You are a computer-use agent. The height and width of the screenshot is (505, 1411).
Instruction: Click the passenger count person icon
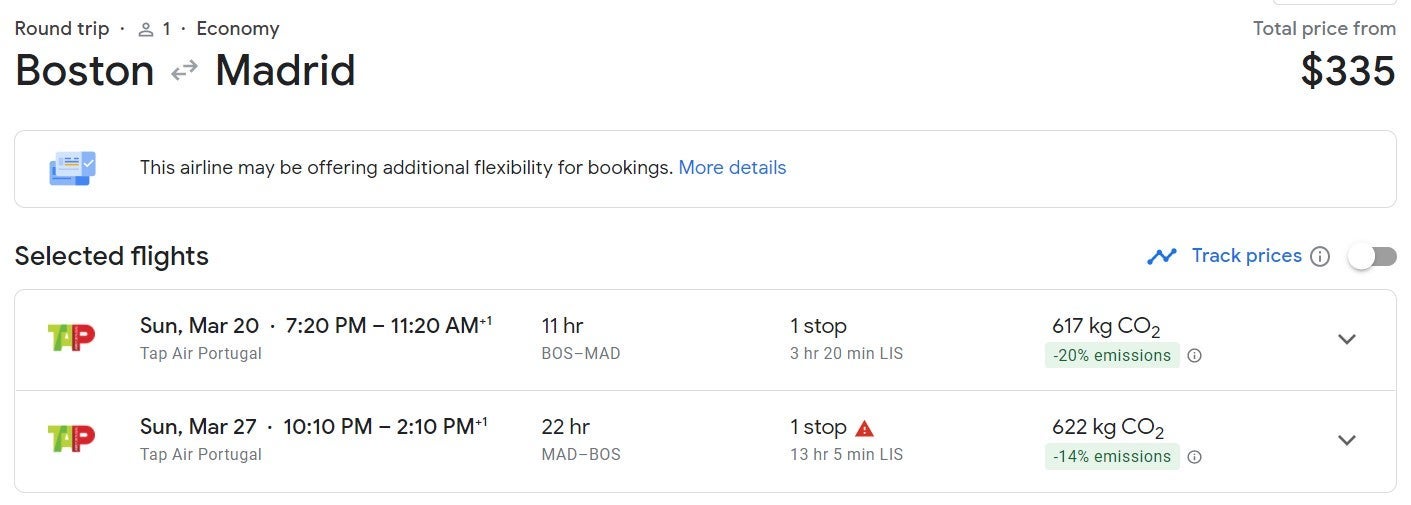point(146,29)
